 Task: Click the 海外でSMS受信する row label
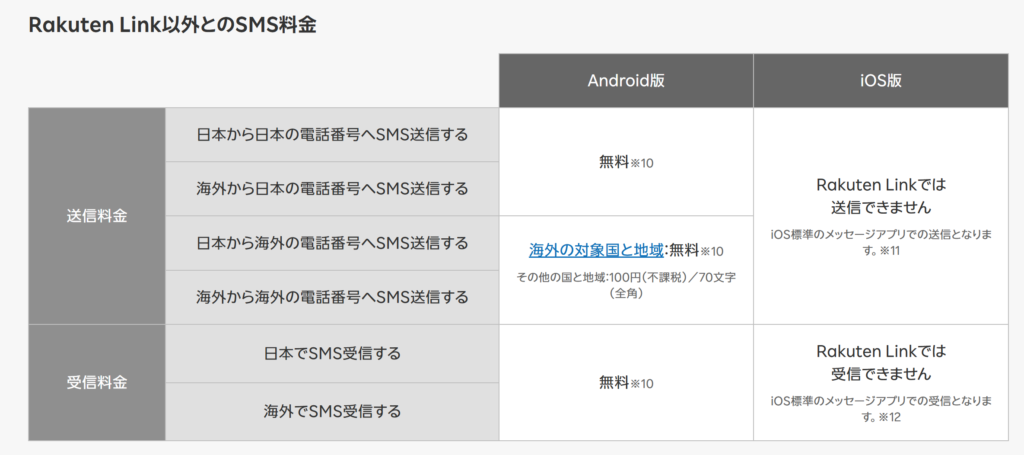tap(332, 411)
